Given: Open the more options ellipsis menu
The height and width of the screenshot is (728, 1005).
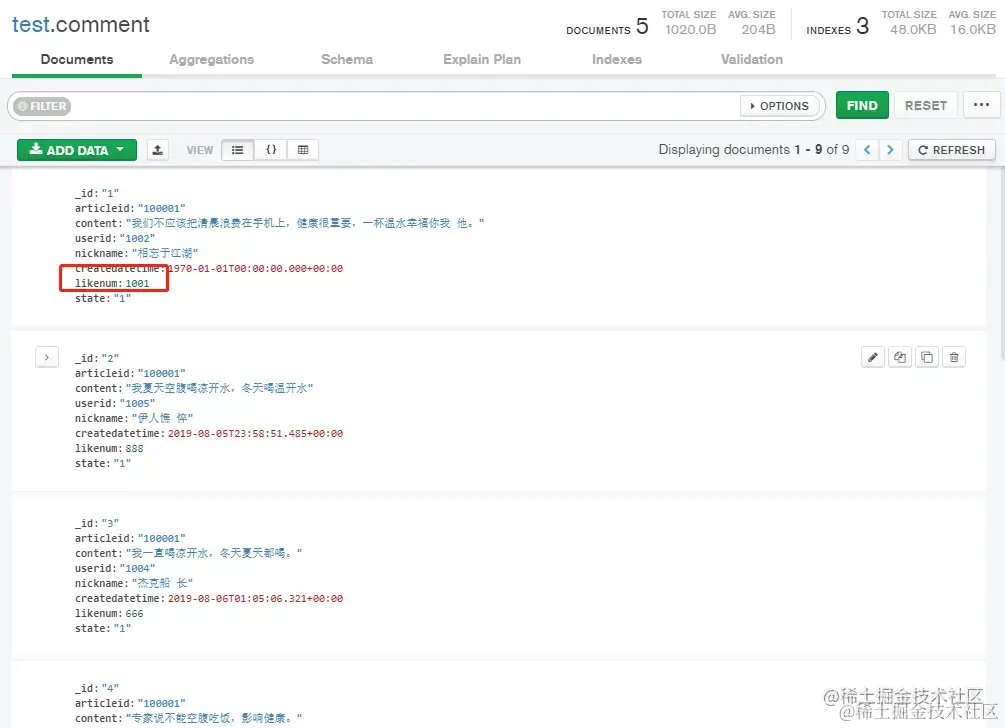Looking at the screenshot, I should coord(981,105).
